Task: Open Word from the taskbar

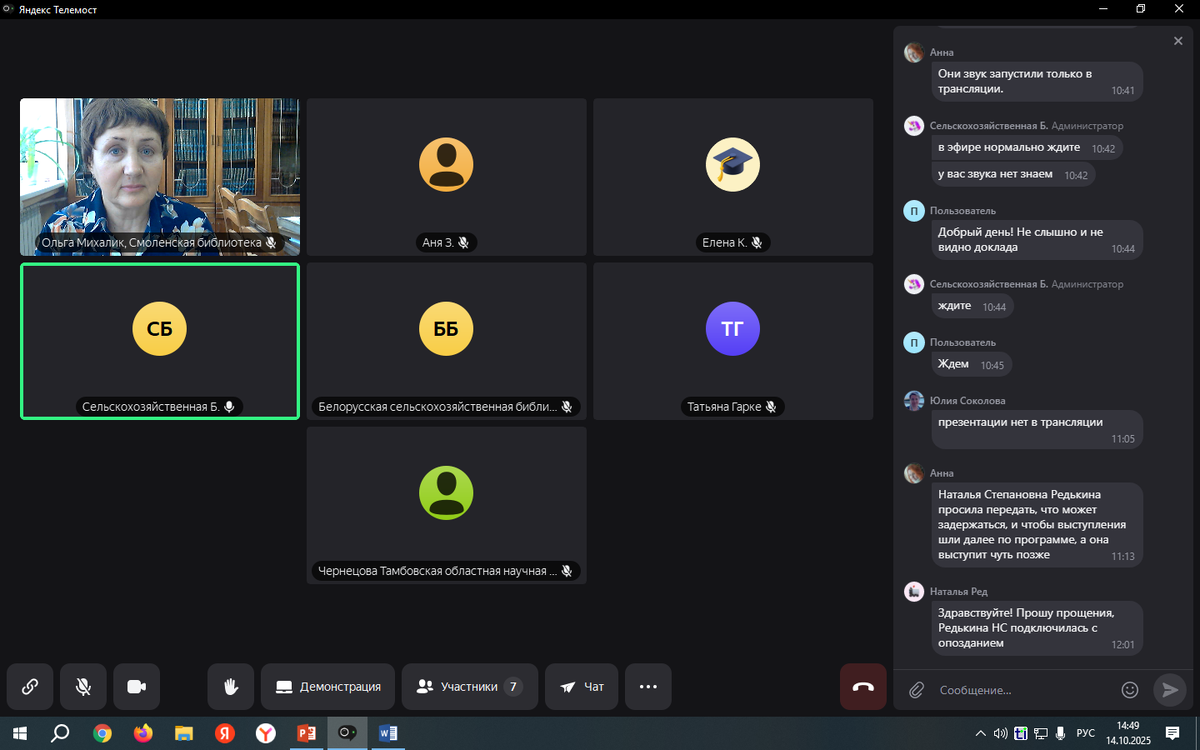Action: (388, 733)
